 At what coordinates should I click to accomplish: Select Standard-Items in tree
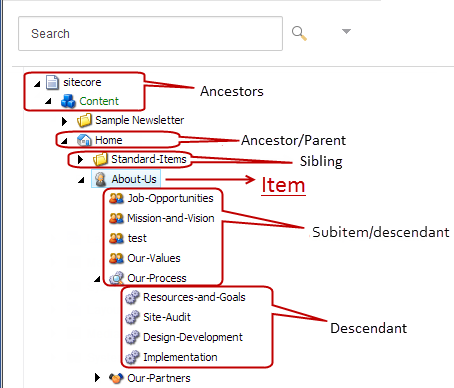click(x=149, y=159)
